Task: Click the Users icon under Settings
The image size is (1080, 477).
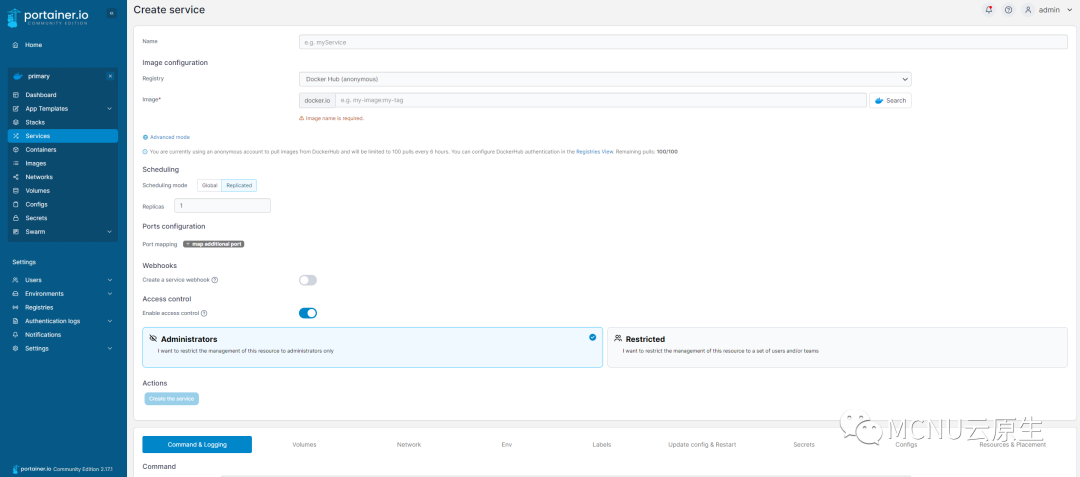Action: (15, 280)
